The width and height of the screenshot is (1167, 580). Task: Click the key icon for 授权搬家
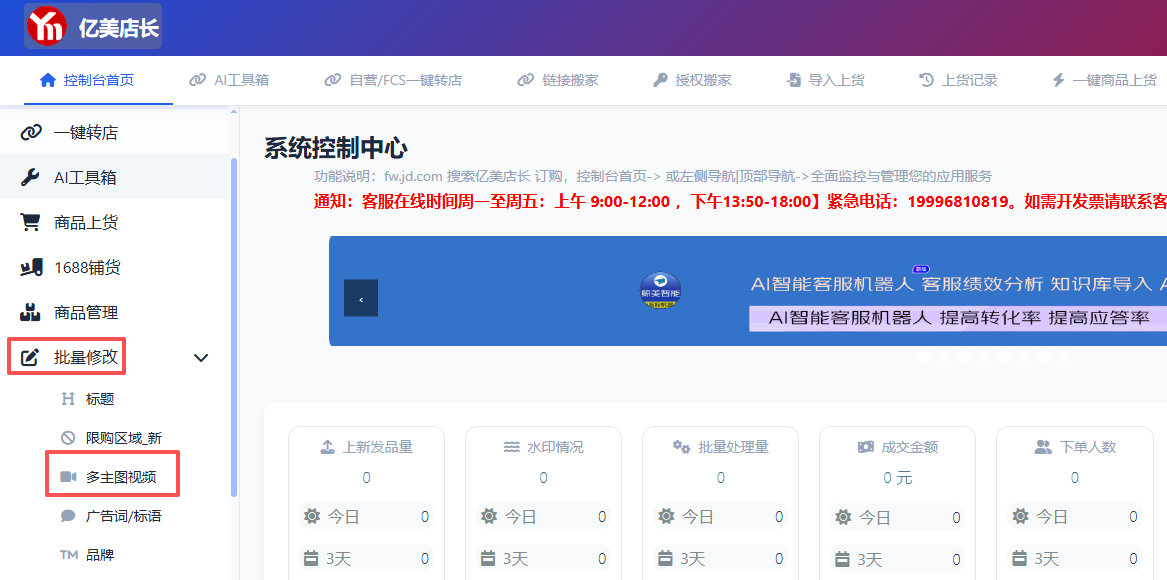[x=660, y=80]
